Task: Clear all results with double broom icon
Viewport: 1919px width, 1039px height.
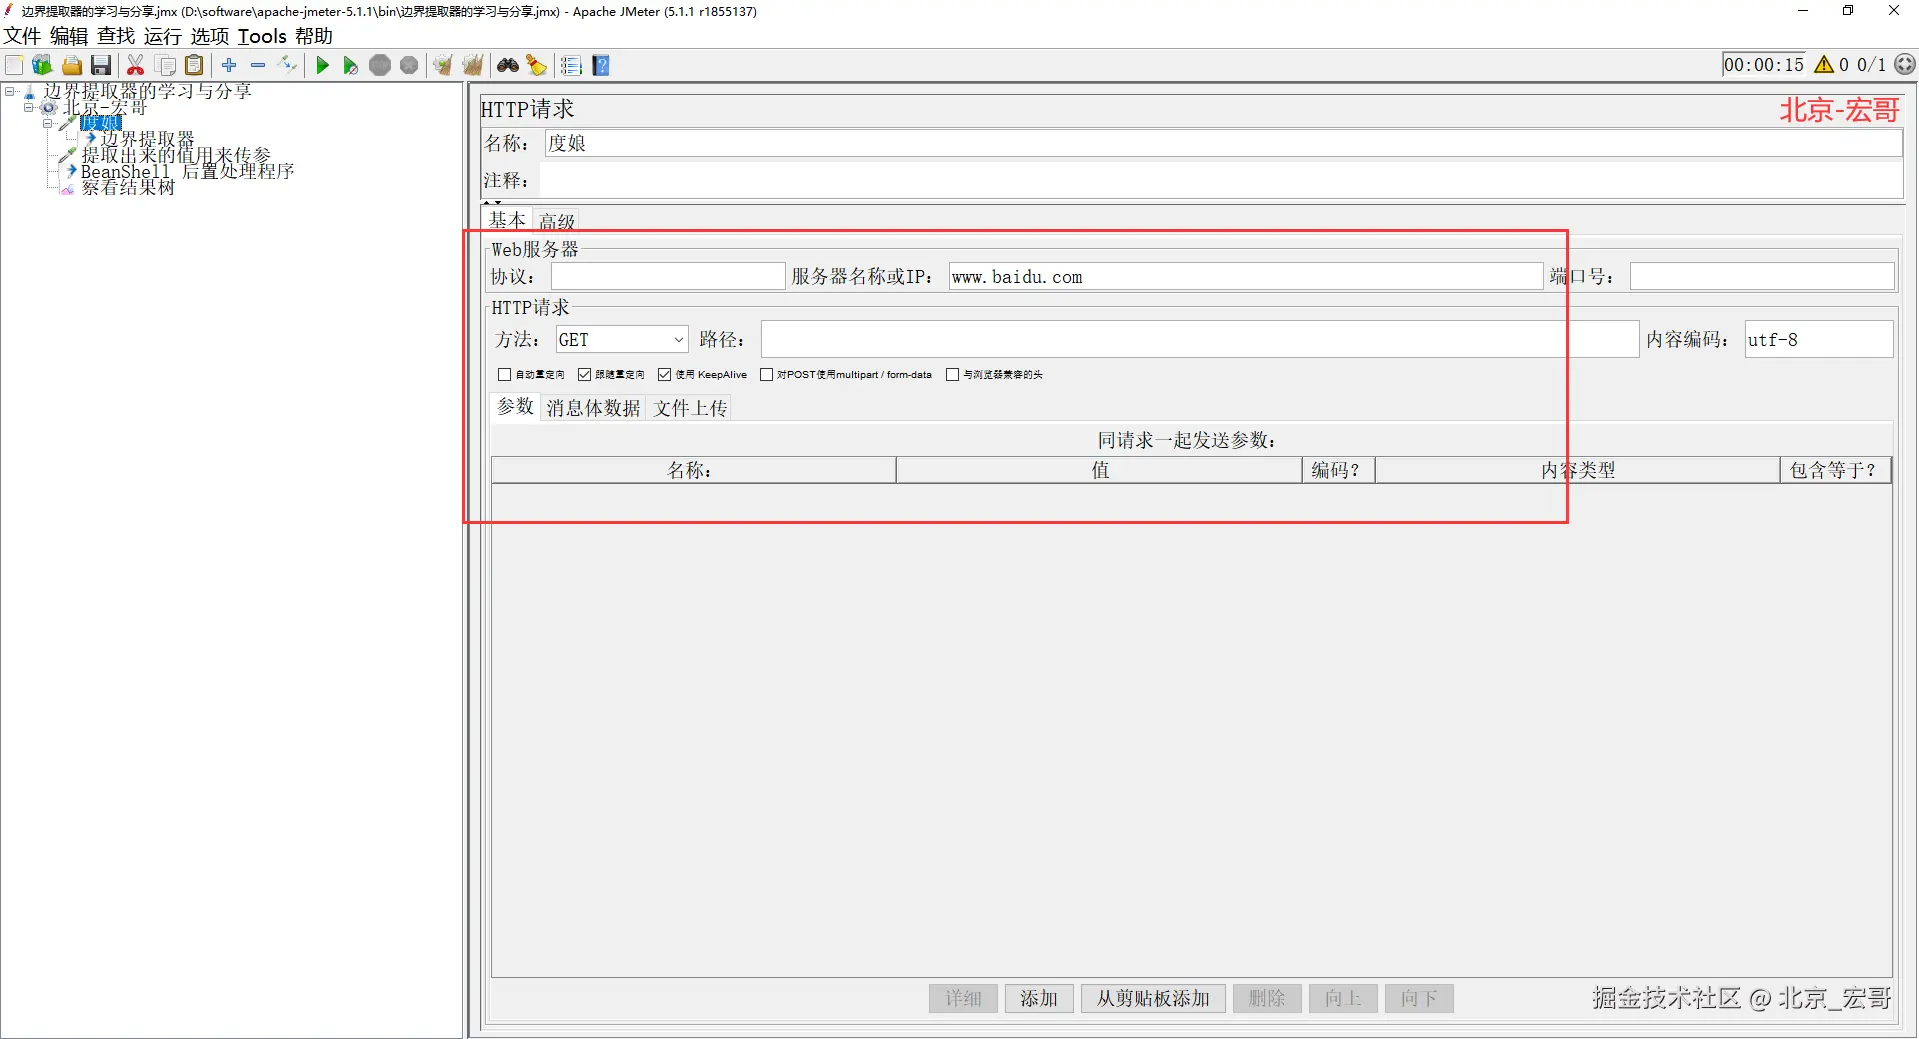Action: point(472,66)
